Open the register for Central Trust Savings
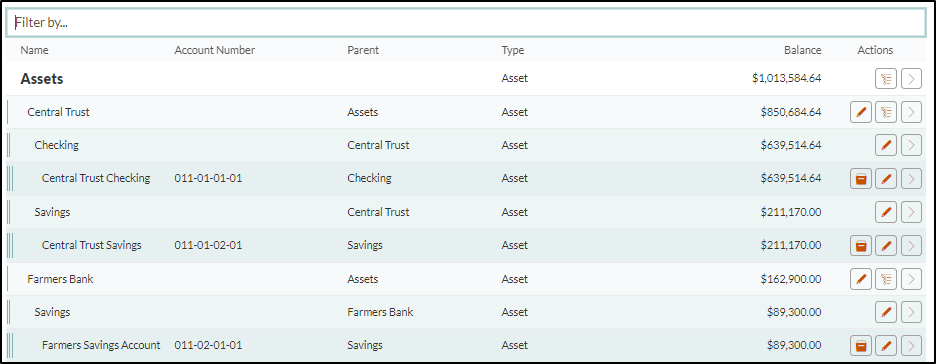 point(861,245)
